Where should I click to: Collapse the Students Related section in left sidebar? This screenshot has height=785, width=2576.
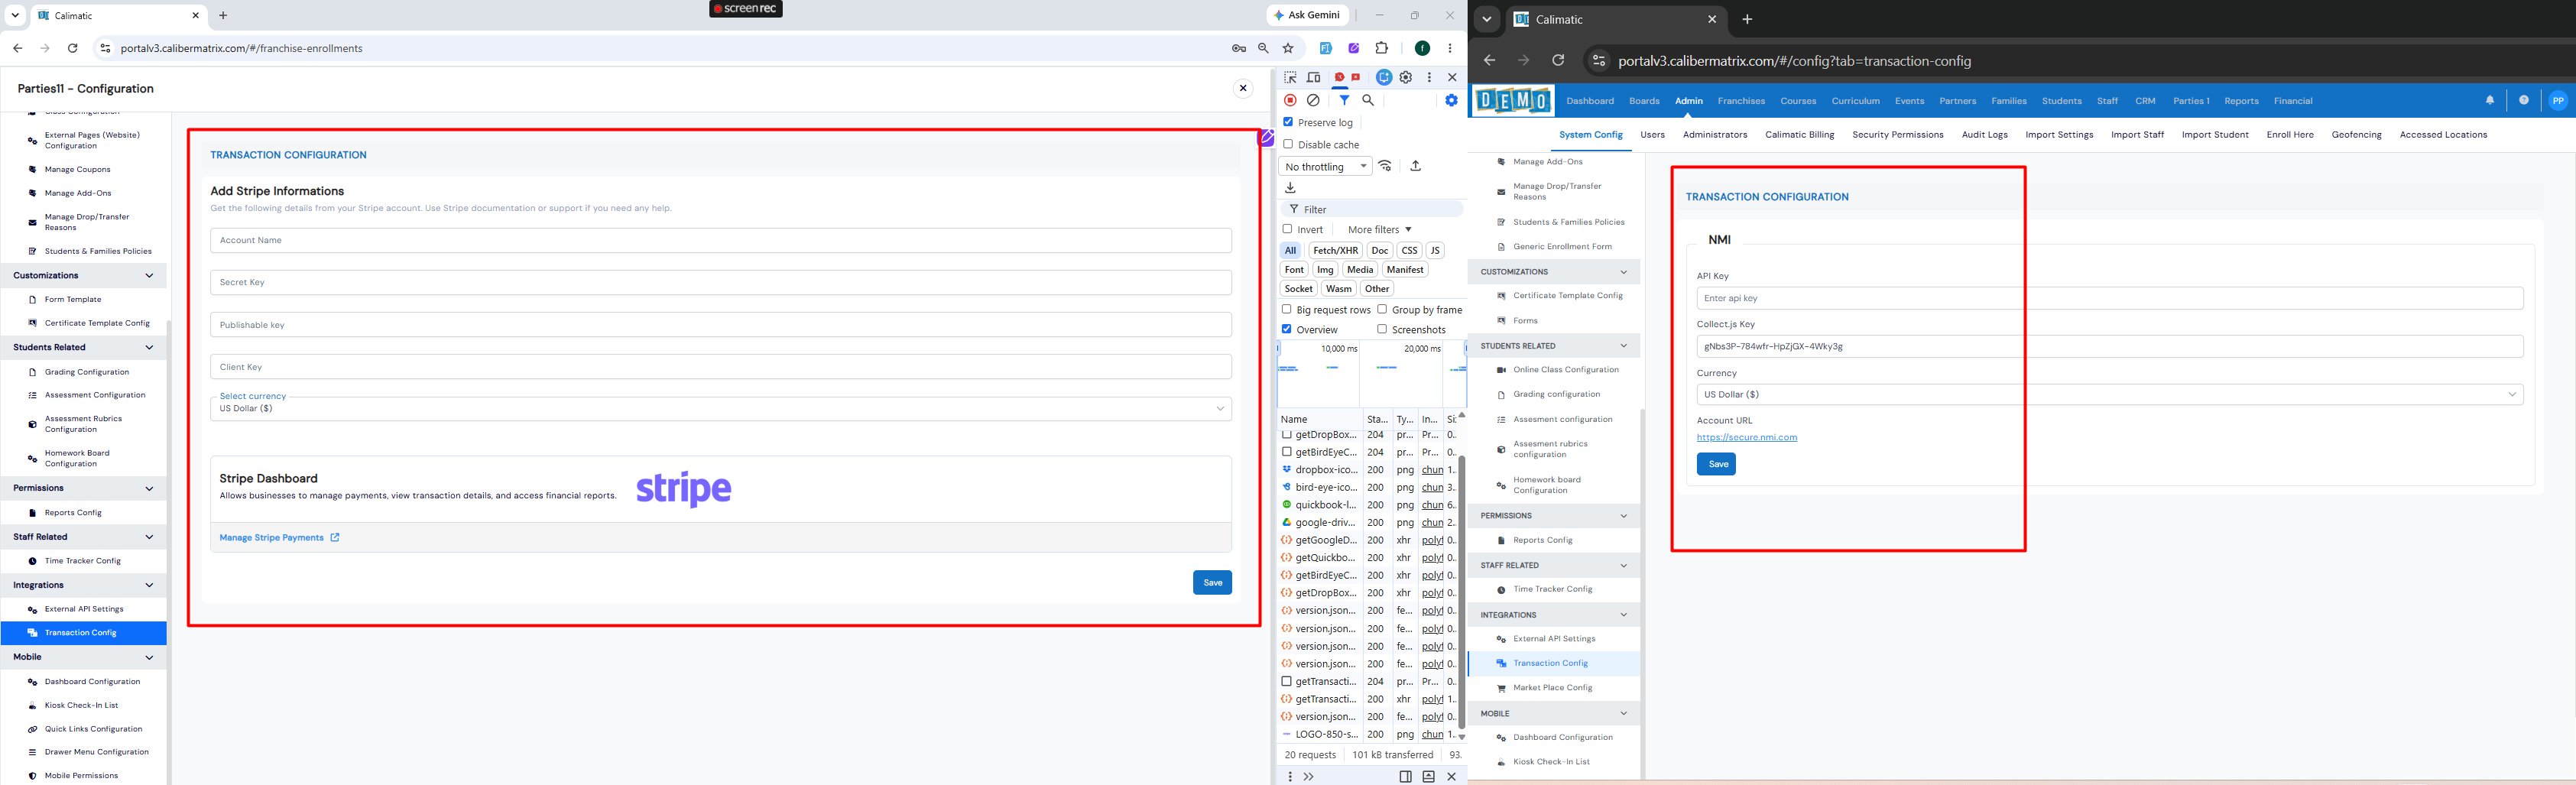click(83, 347)
